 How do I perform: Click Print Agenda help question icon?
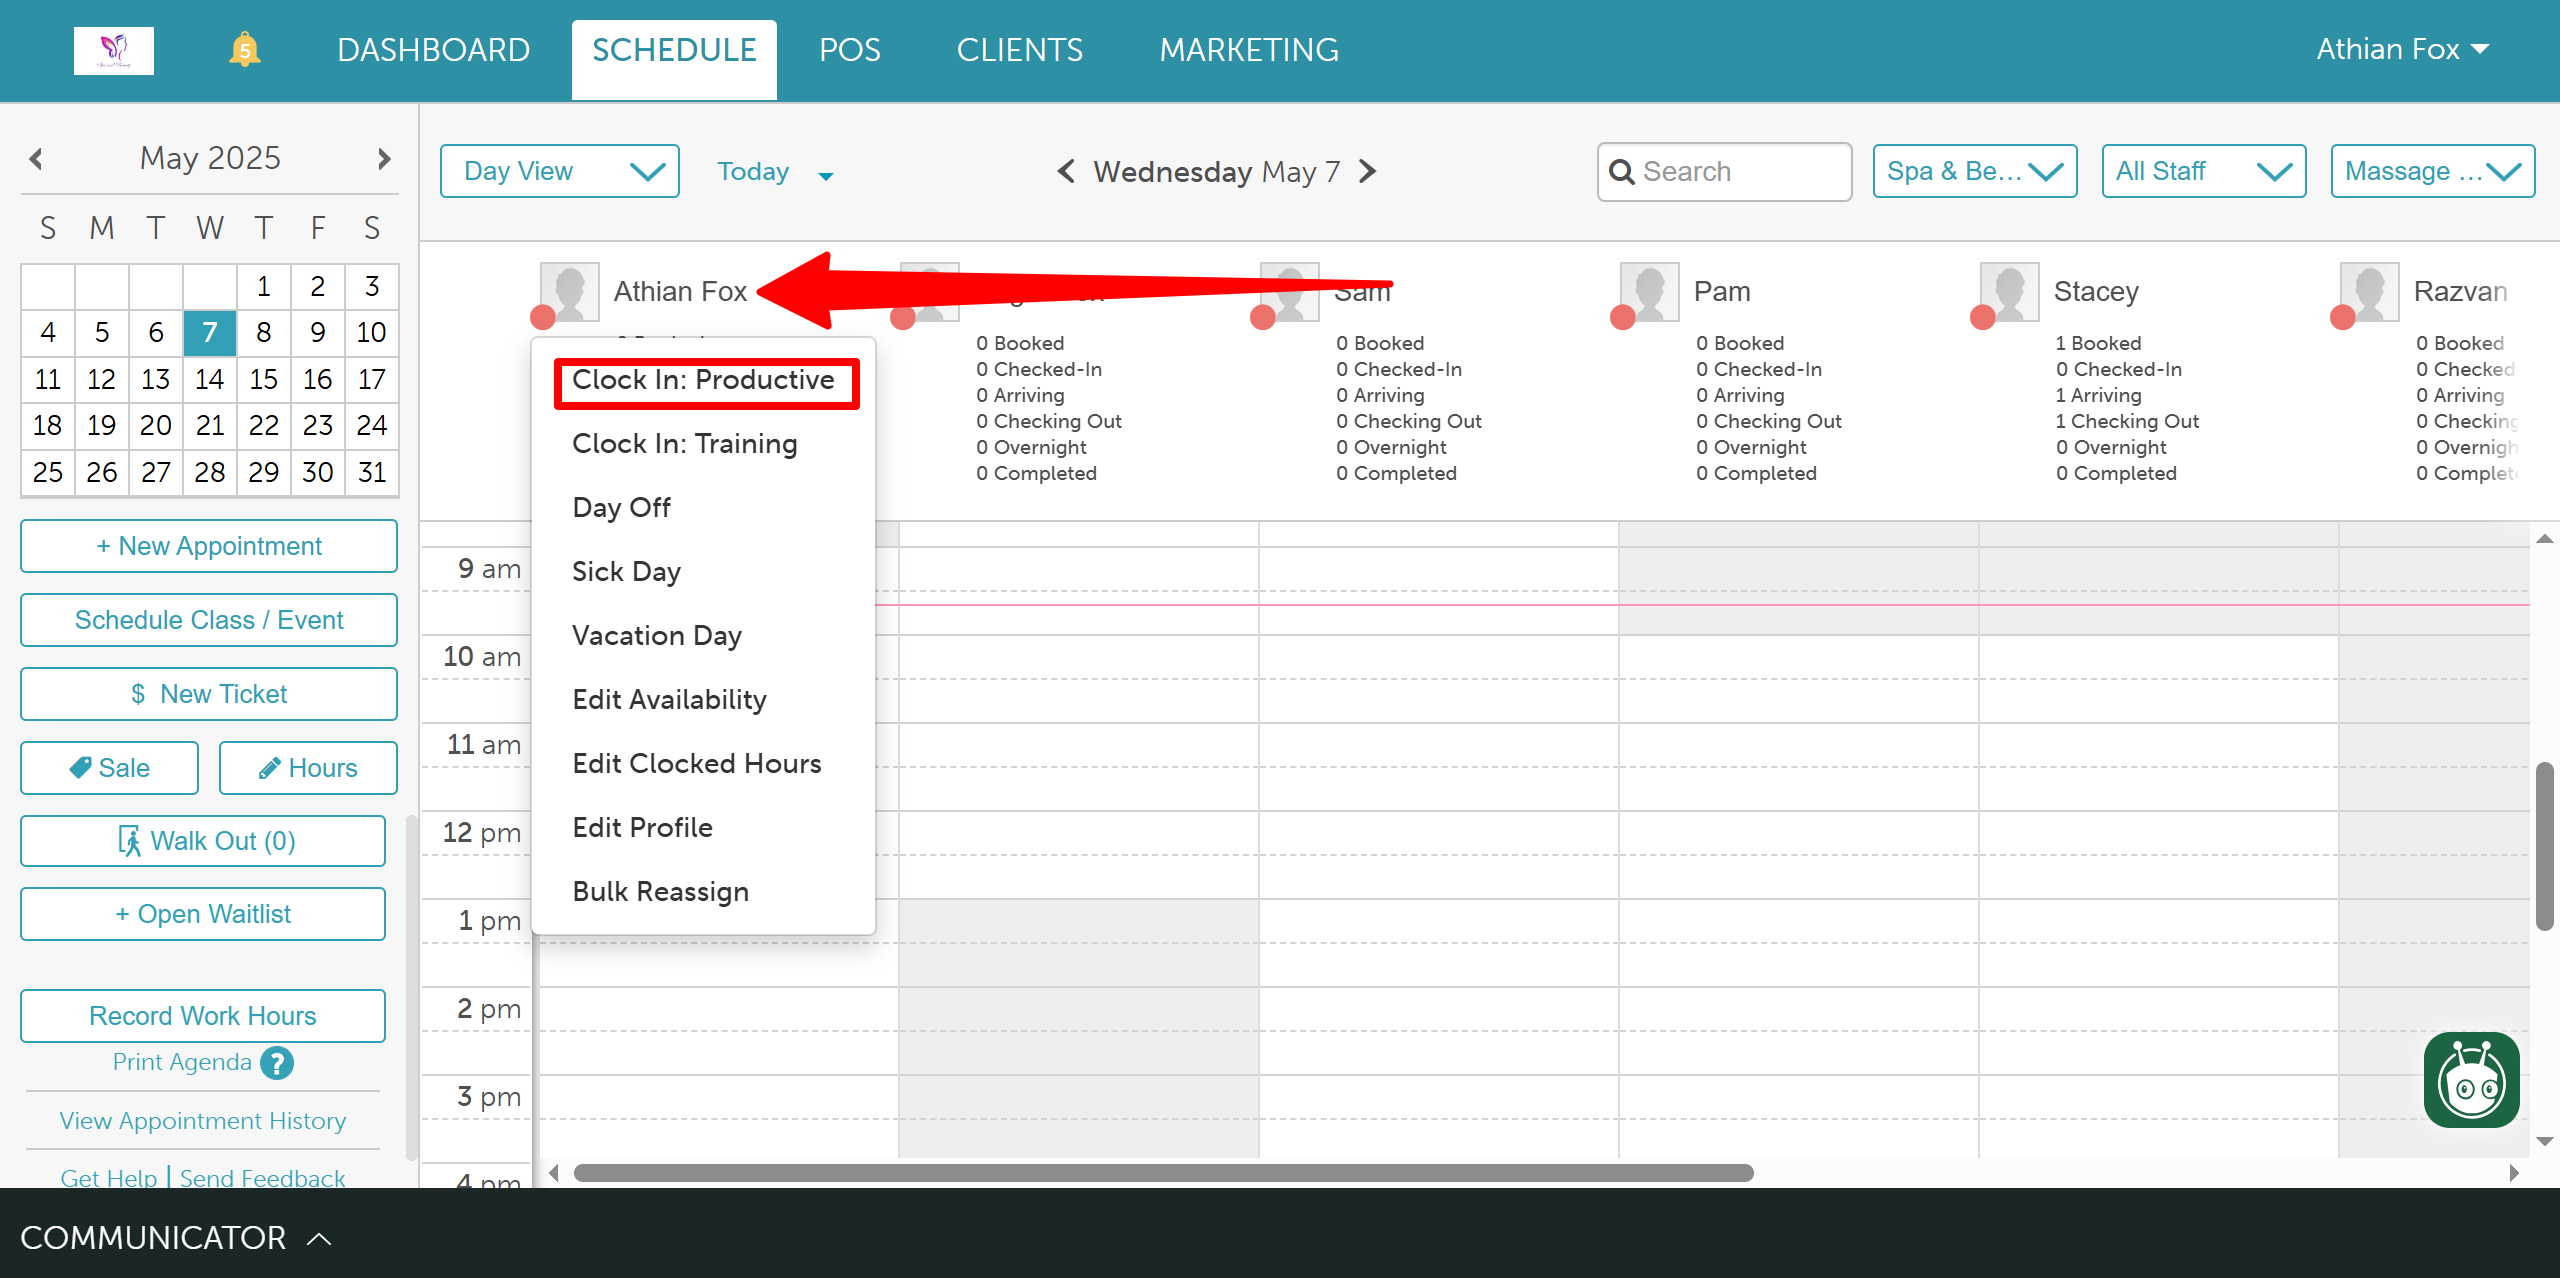click(277, 1063)
